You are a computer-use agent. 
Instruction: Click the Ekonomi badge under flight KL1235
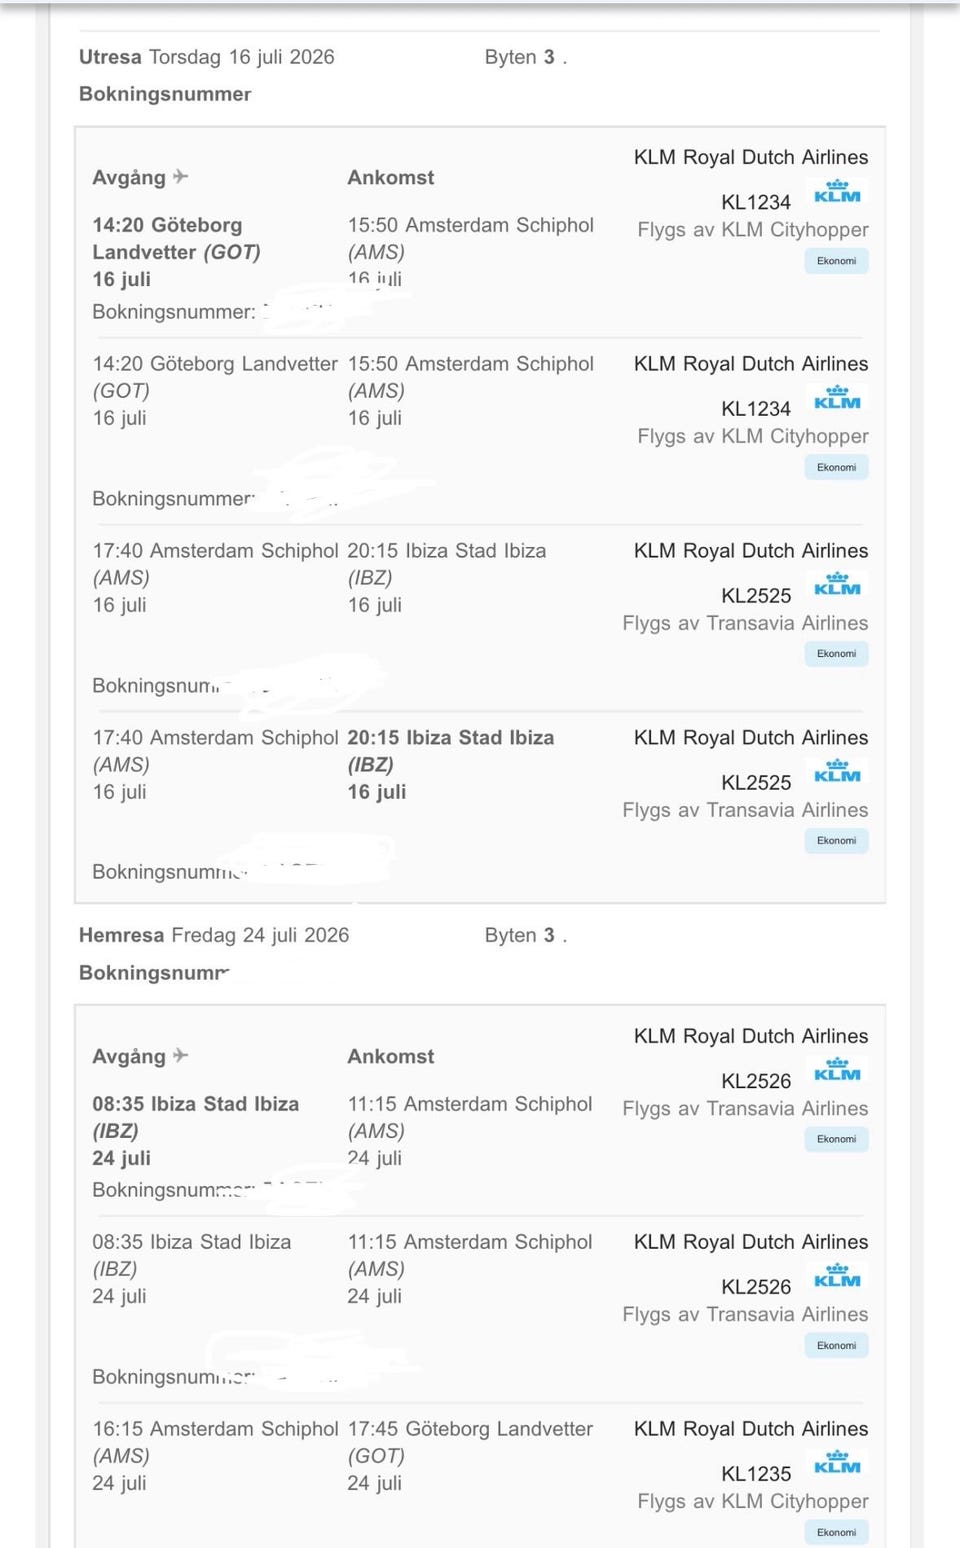[836, 1532]
